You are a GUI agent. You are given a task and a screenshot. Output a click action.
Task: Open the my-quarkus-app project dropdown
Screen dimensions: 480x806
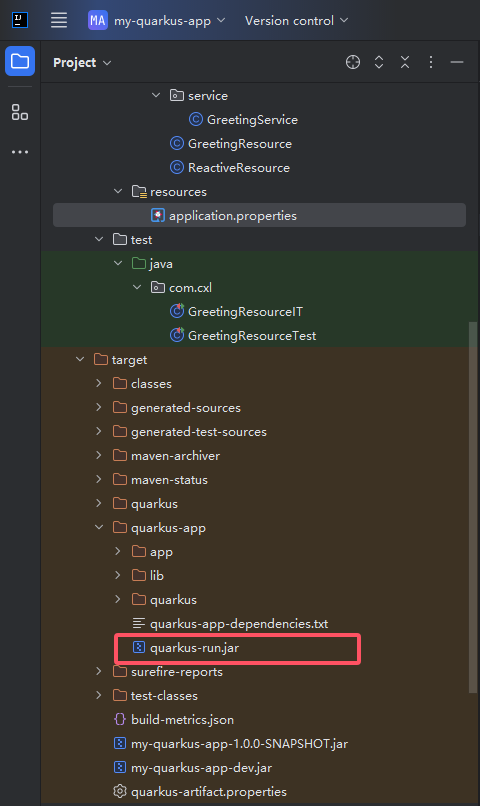tap(157, 21)
